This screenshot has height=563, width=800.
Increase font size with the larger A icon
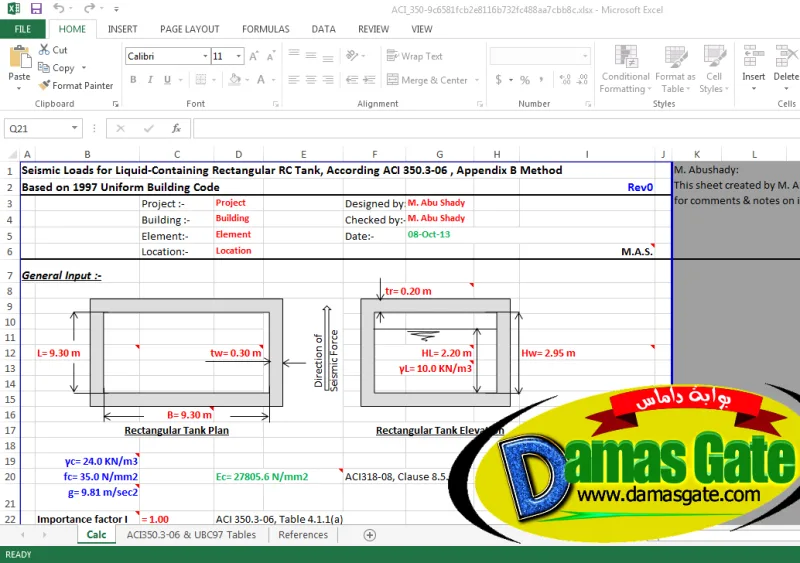pos(254,56)
